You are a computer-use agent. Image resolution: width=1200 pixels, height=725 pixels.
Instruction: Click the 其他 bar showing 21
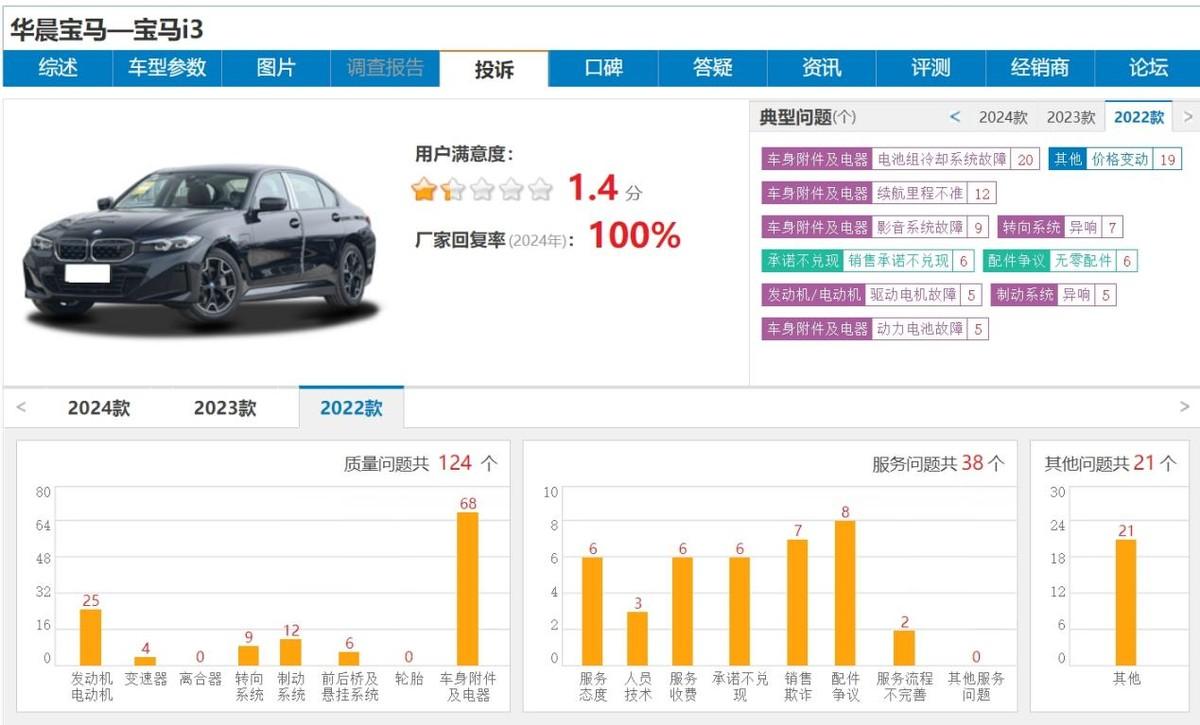[x=1126, y=602]
